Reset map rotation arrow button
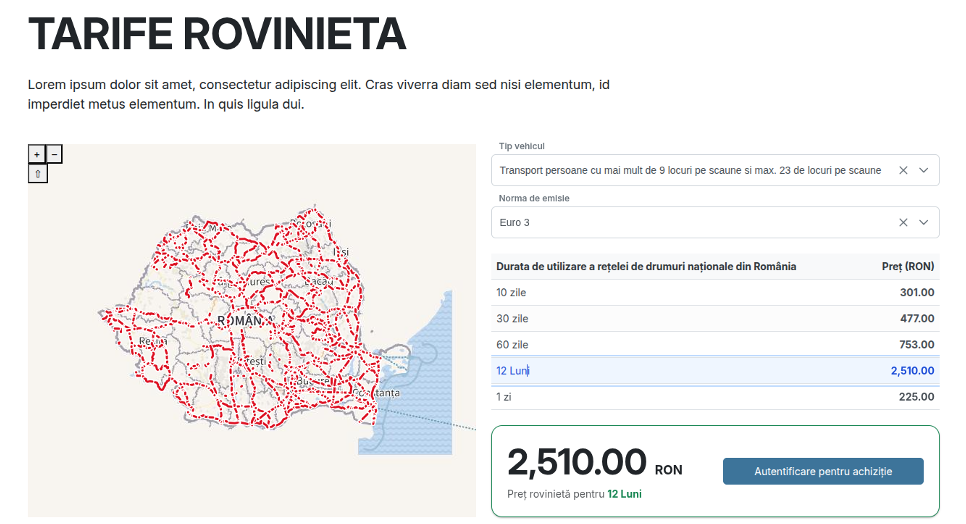This screenshot has width=966, height=524. [x=38, y=174]
